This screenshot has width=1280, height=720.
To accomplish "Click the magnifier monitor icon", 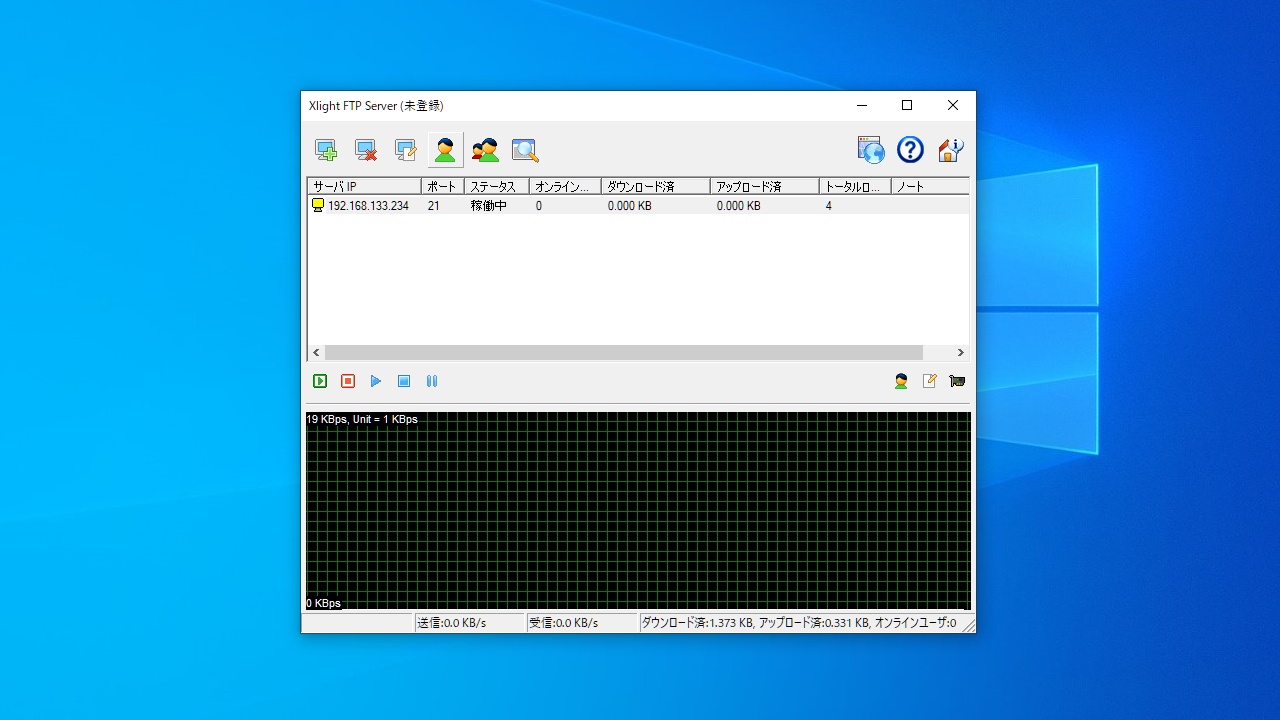I will [x=525, y=150].
